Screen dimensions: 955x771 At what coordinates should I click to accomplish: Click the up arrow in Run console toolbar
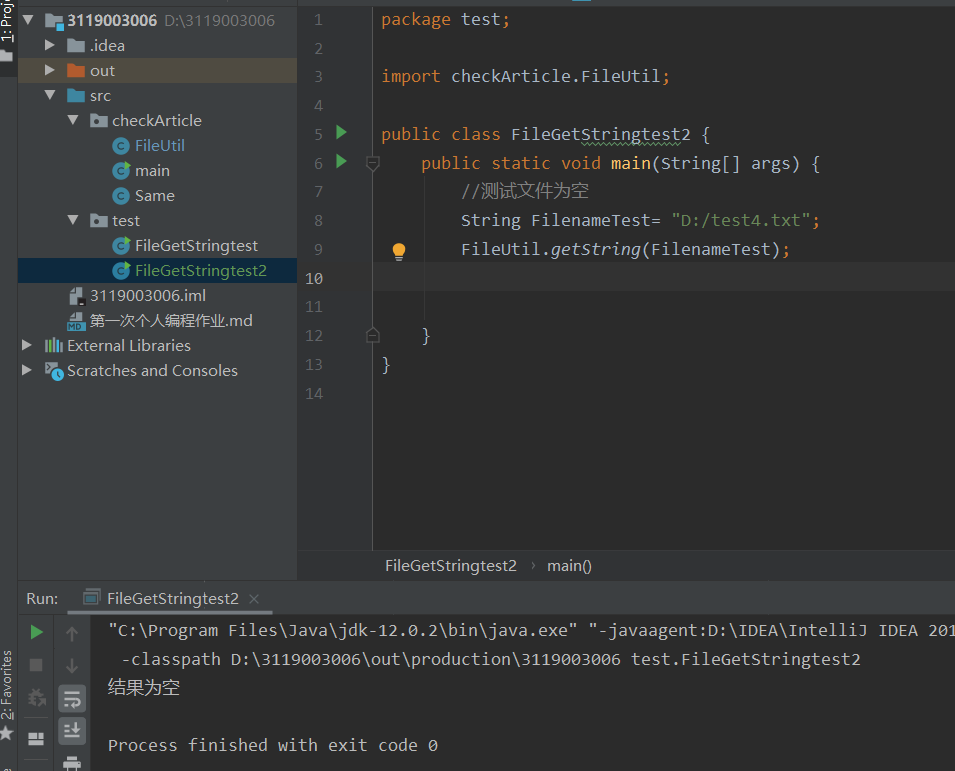click(72, 633)
